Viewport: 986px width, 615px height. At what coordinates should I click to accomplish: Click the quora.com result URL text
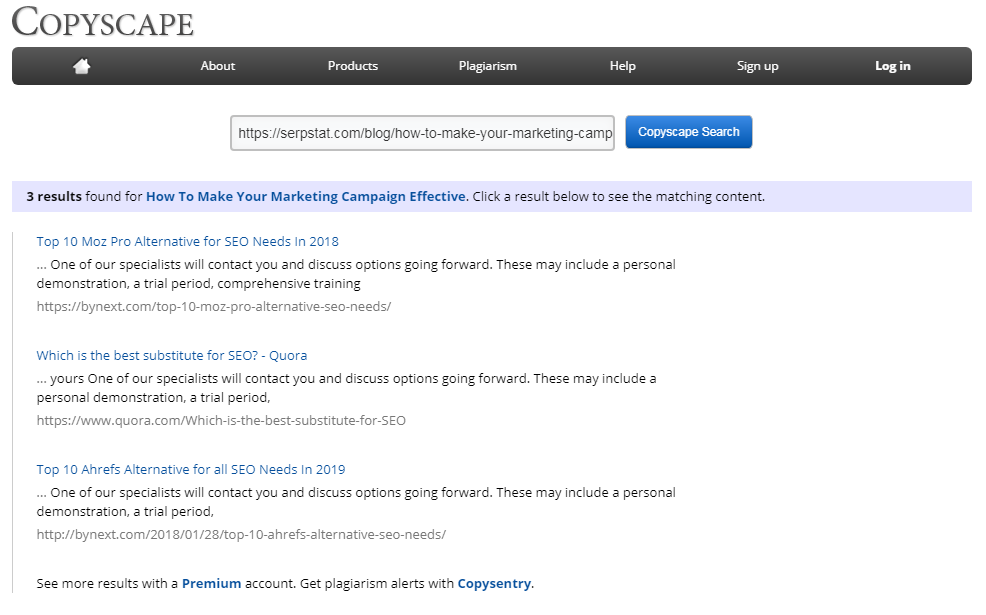221,421
